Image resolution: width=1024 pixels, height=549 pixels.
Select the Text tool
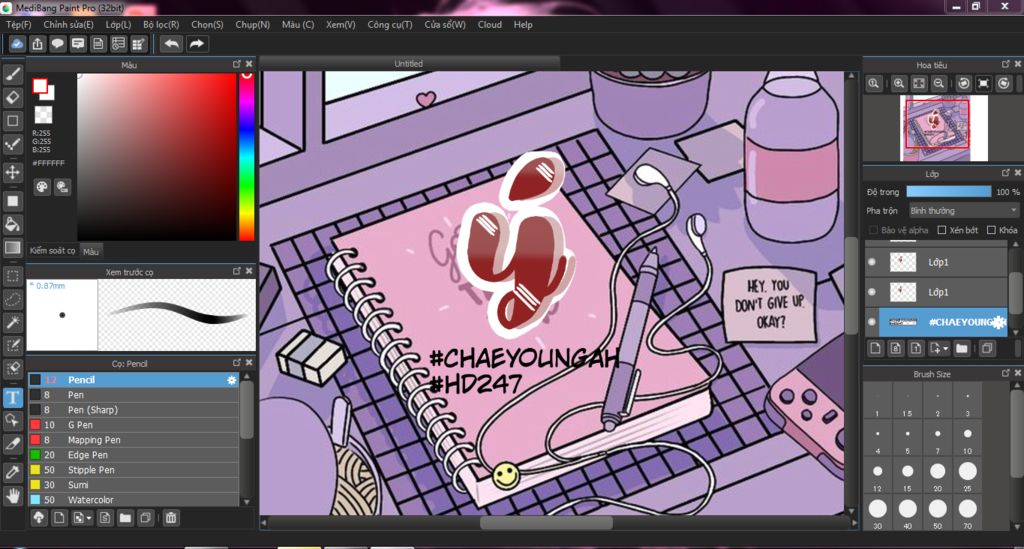pyautogui.click(x=12, y=397)
